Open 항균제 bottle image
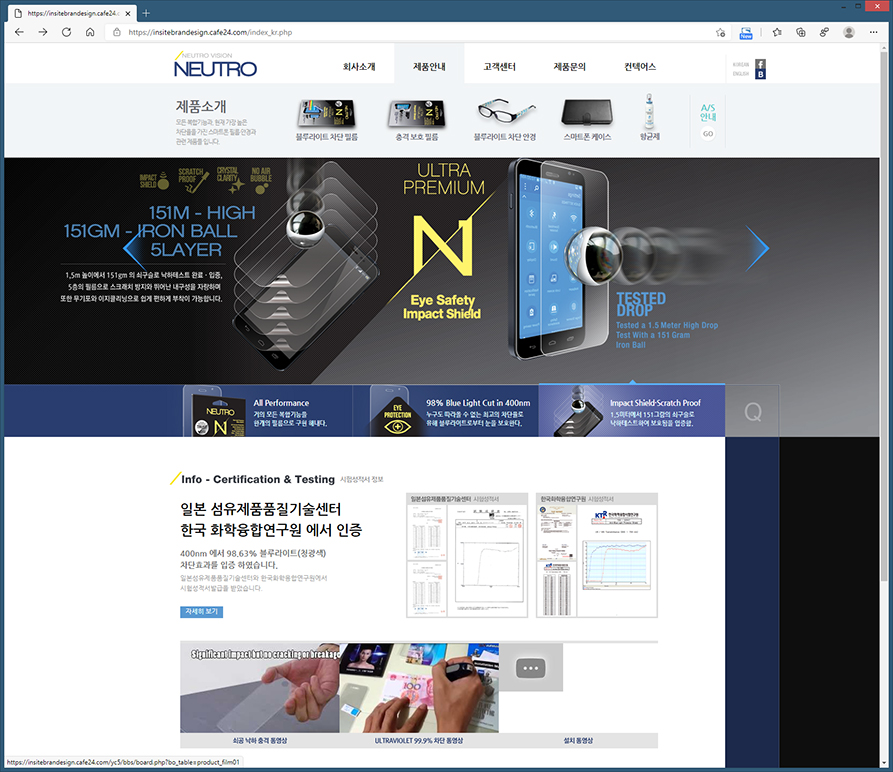Viewport: 893px width, 772px height. pyautogui.click(x=649, y=112)
